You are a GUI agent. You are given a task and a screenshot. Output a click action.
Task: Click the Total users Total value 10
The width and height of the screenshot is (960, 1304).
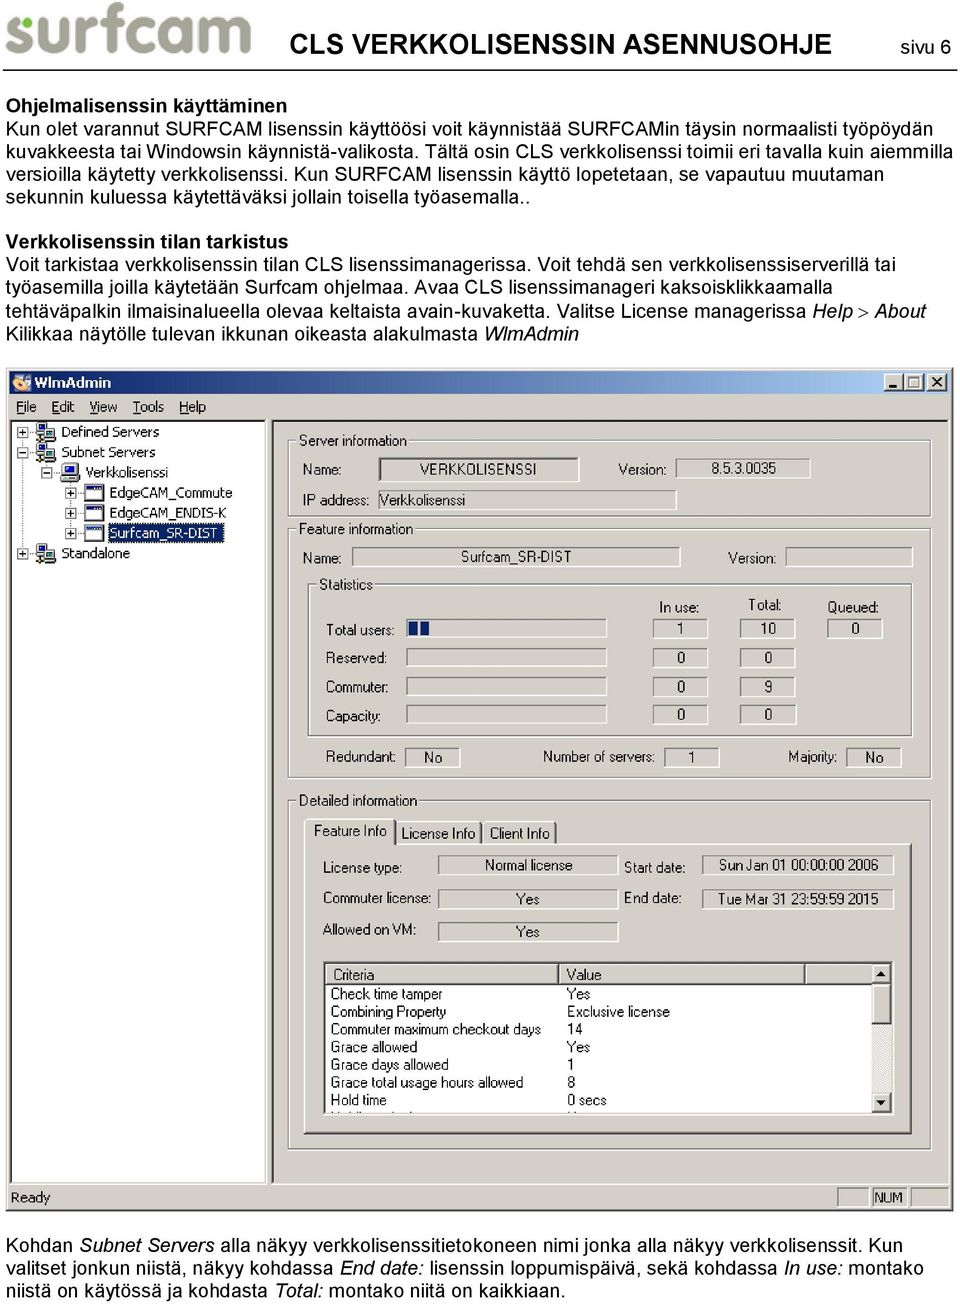click(x=767, y=628)
